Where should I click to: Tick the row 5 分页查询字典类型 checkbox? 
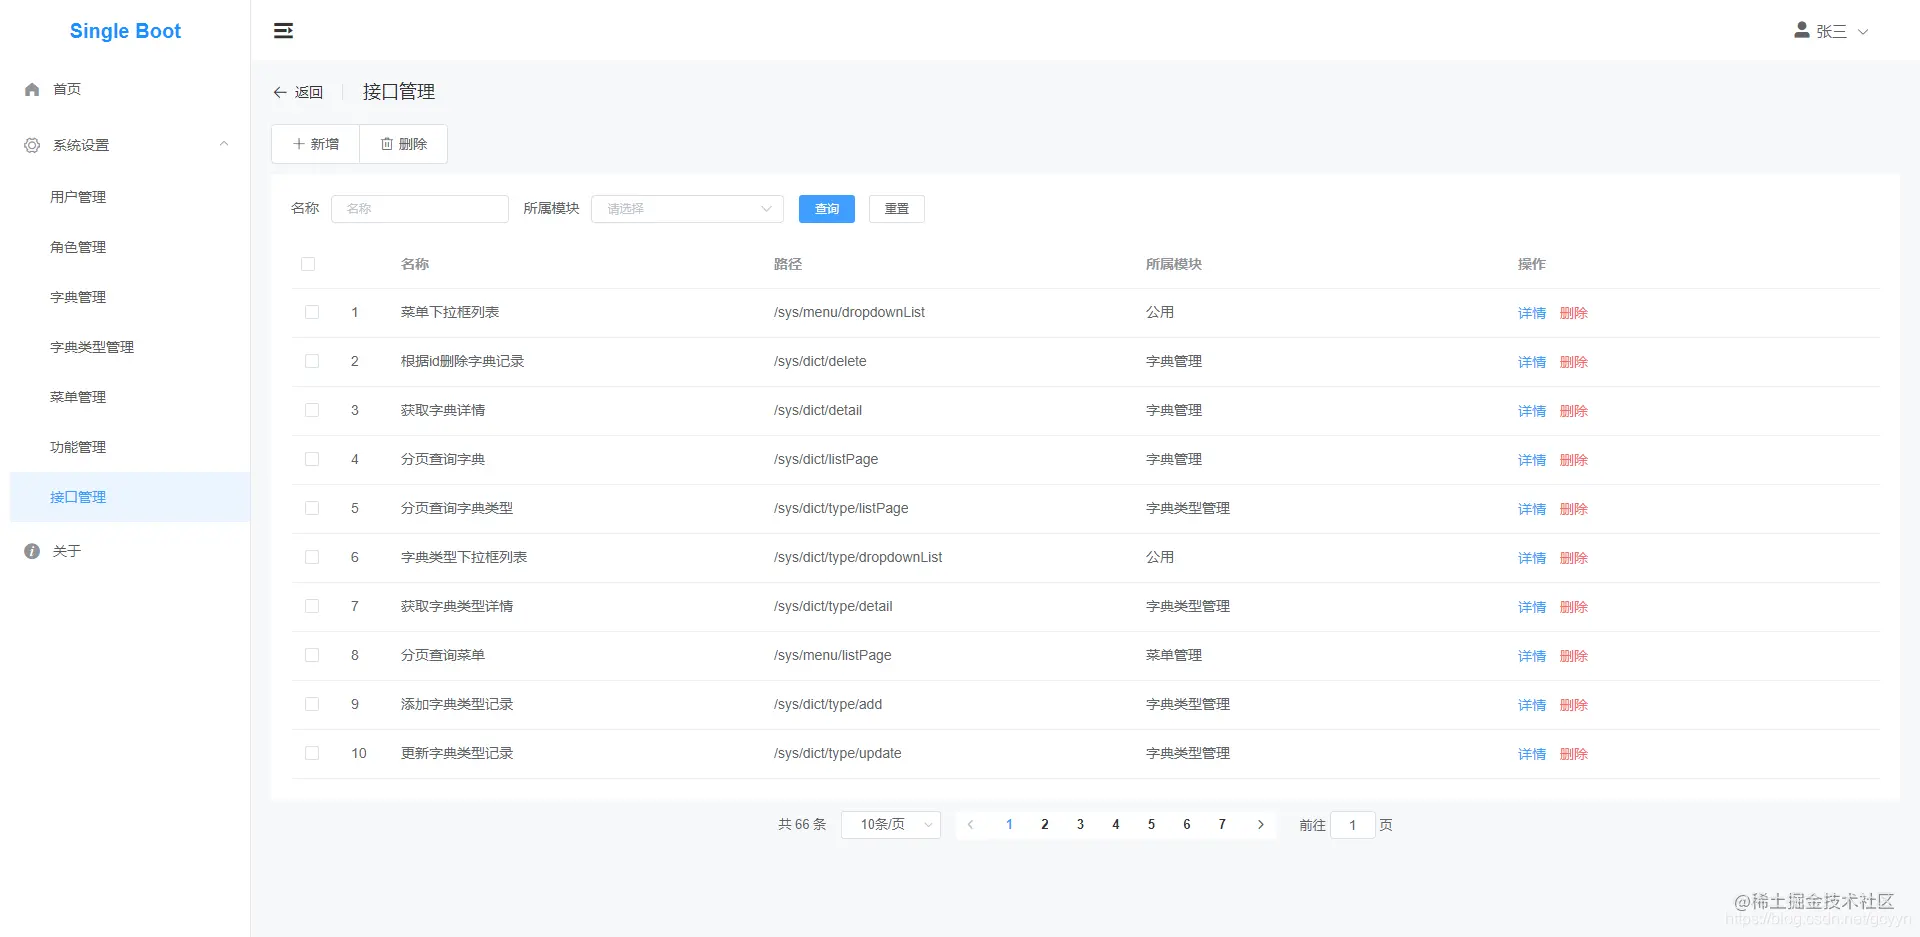click(x=312, y=508)
